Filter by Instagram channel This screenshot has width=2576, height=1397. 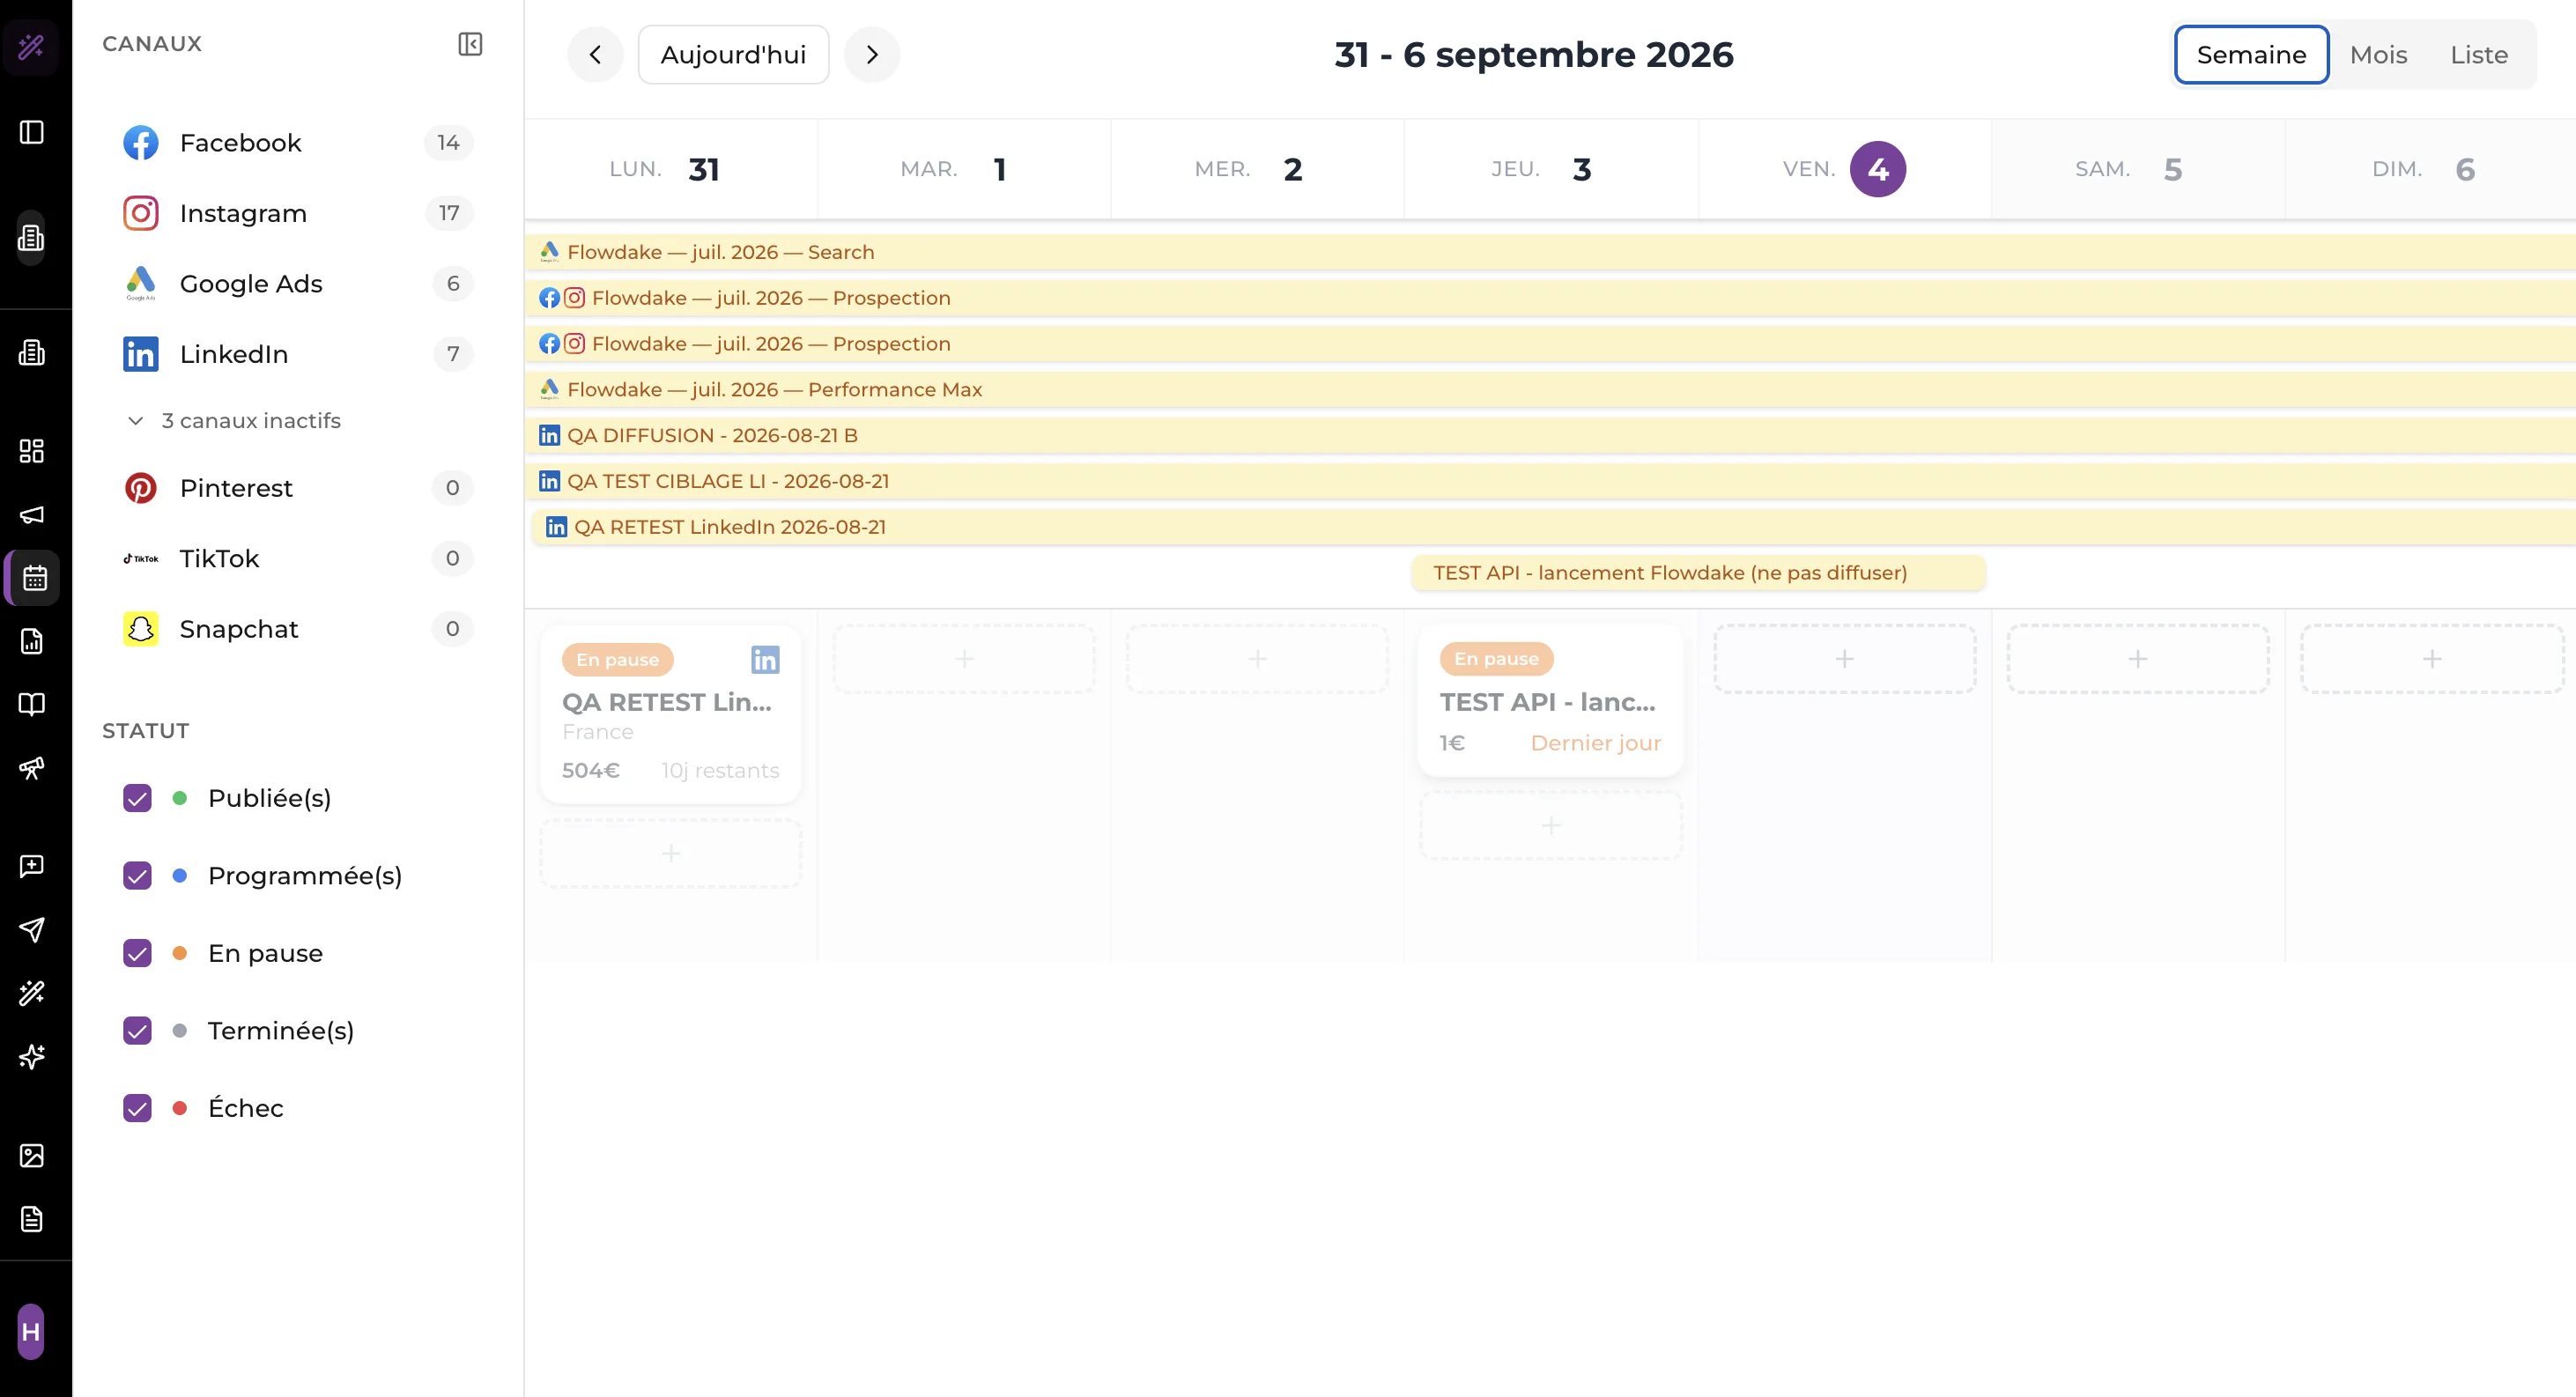297,213
